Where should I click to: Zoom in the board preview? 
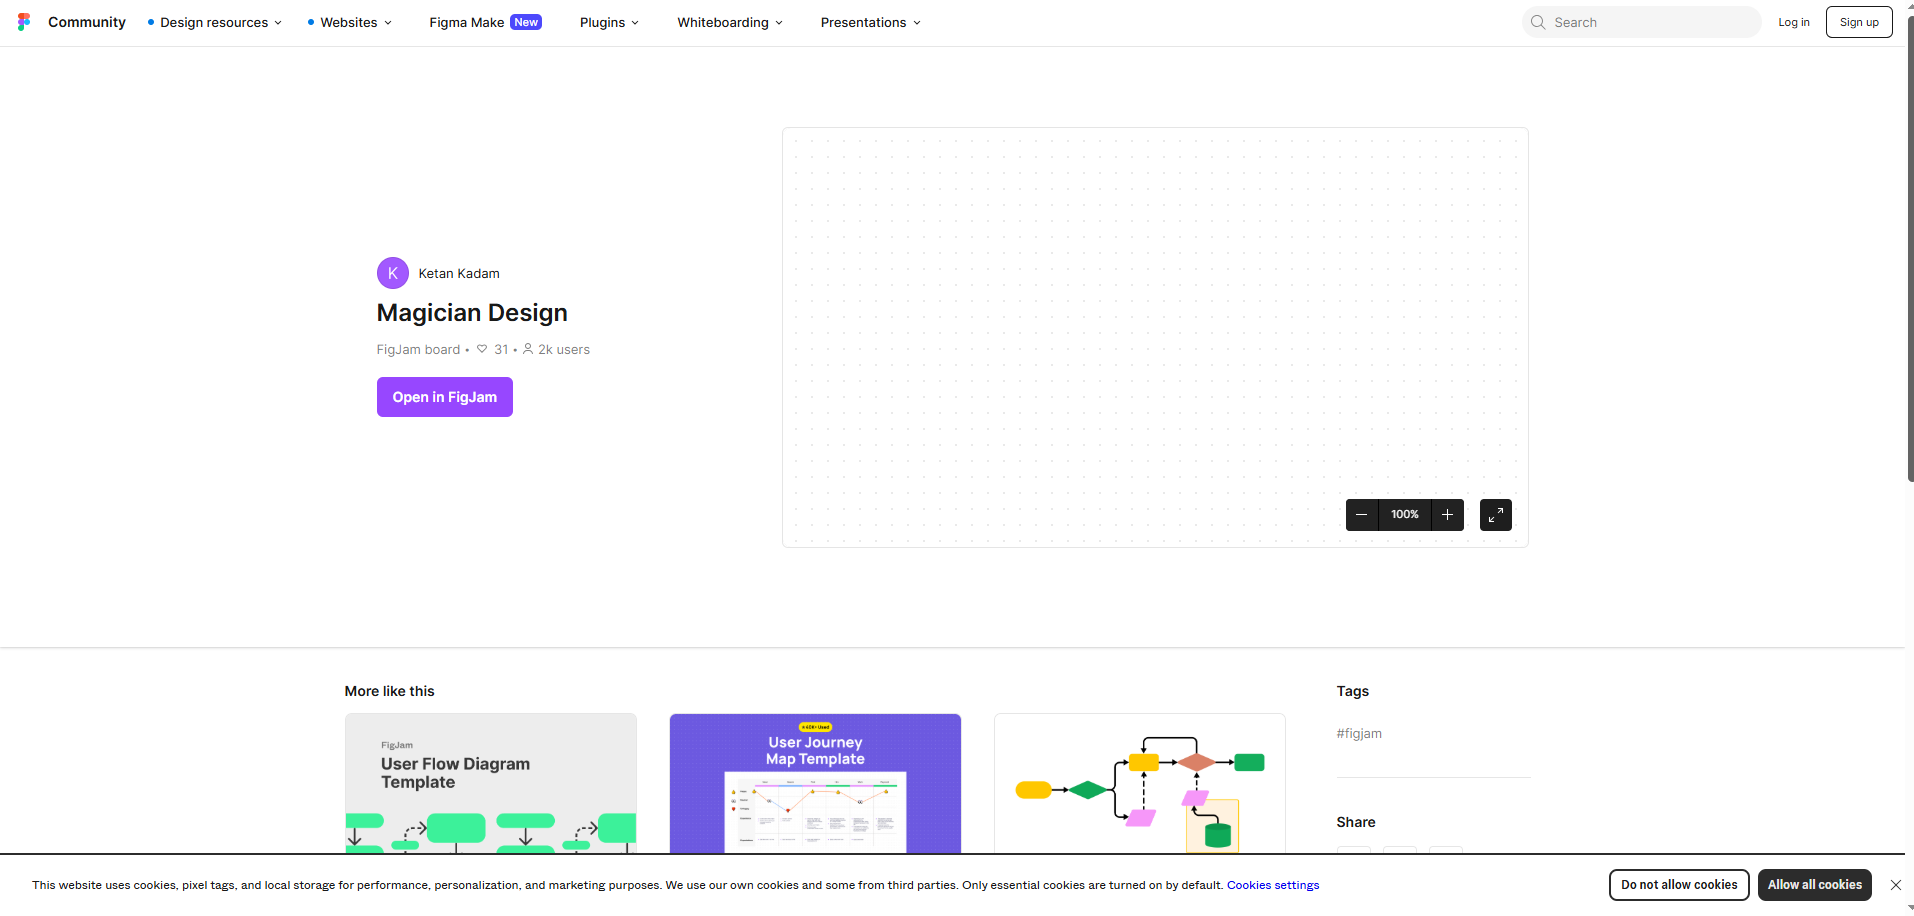[1447, 515]
